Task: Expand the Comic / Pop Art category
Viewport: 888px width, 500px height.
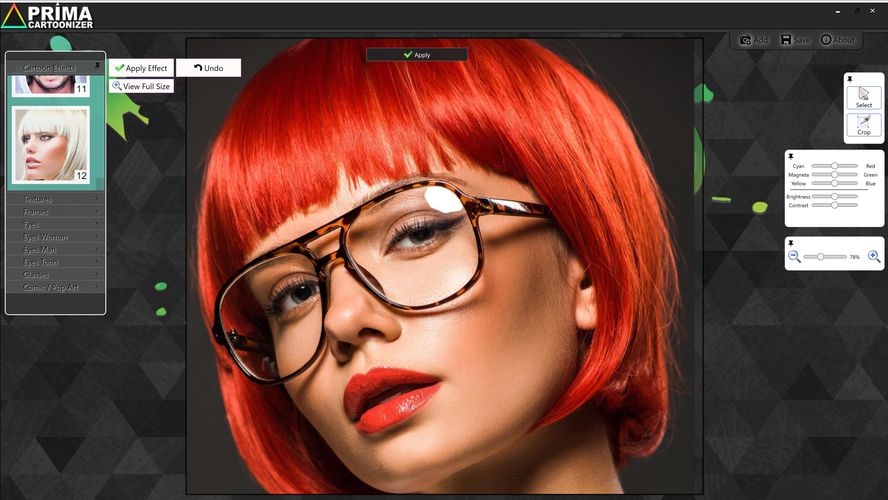Action: pos(56,287)
